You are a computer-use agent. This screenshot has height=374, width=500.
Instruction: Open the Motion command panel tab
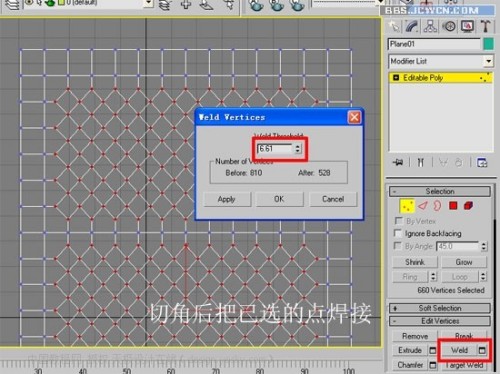449,26
